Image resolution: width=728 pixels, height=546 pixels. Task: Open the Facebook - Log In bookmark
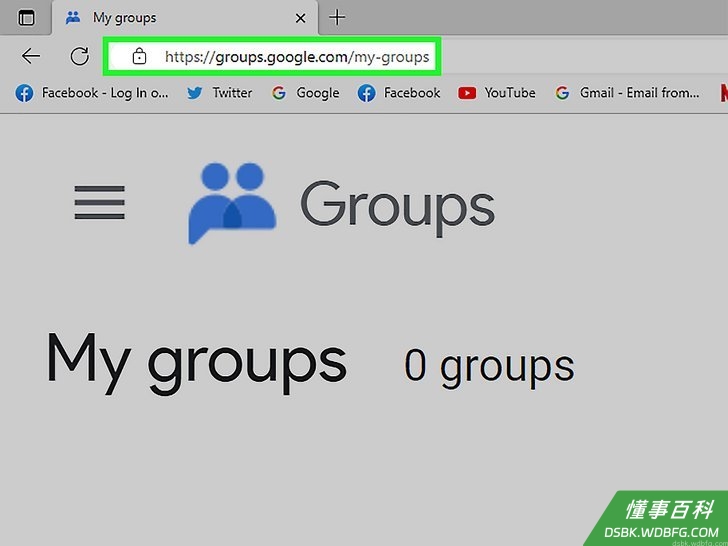click(92, 93)
